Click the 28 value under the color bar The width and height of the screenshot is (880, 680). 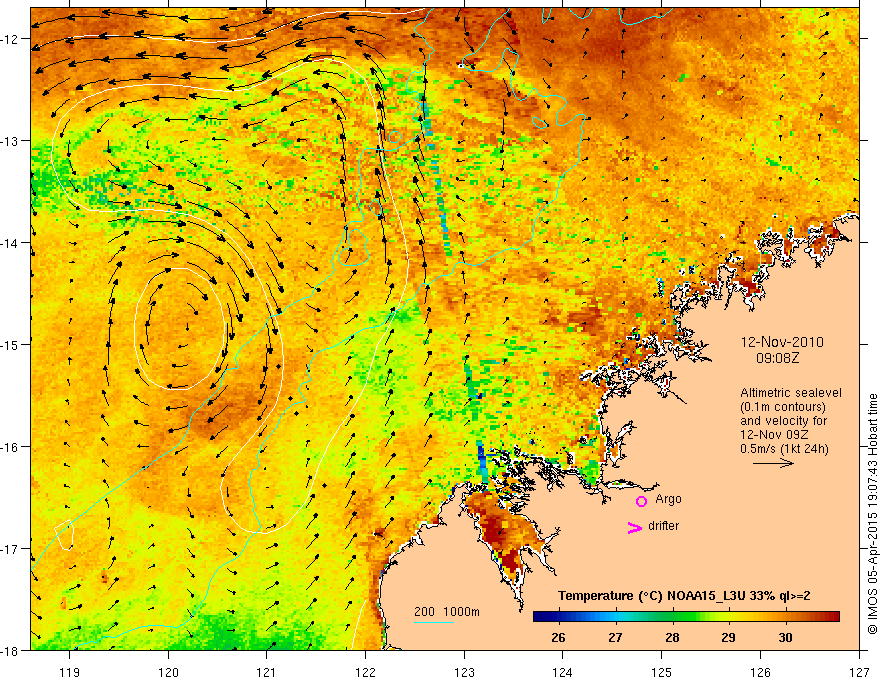pos(672,637)
